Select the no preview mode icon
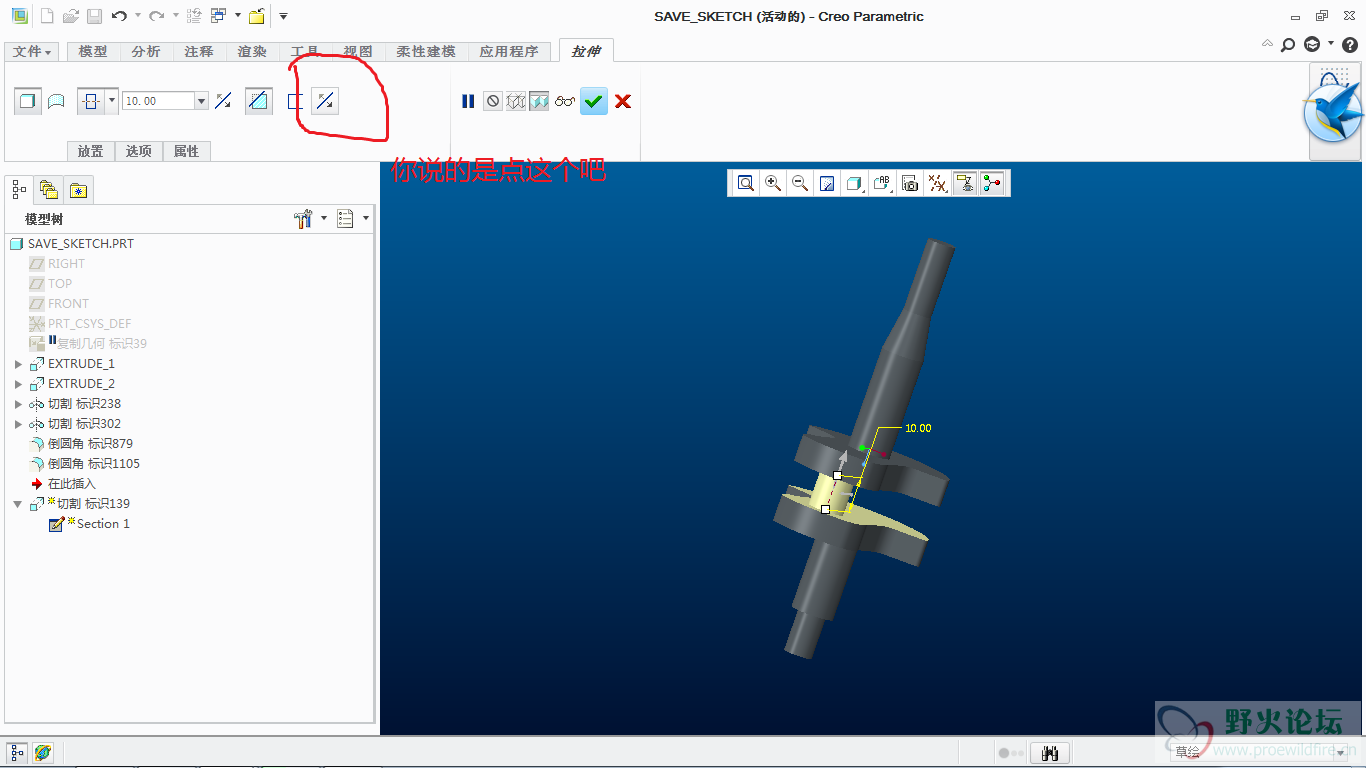This screenshot has width=1366, height=768. (493, 101)
